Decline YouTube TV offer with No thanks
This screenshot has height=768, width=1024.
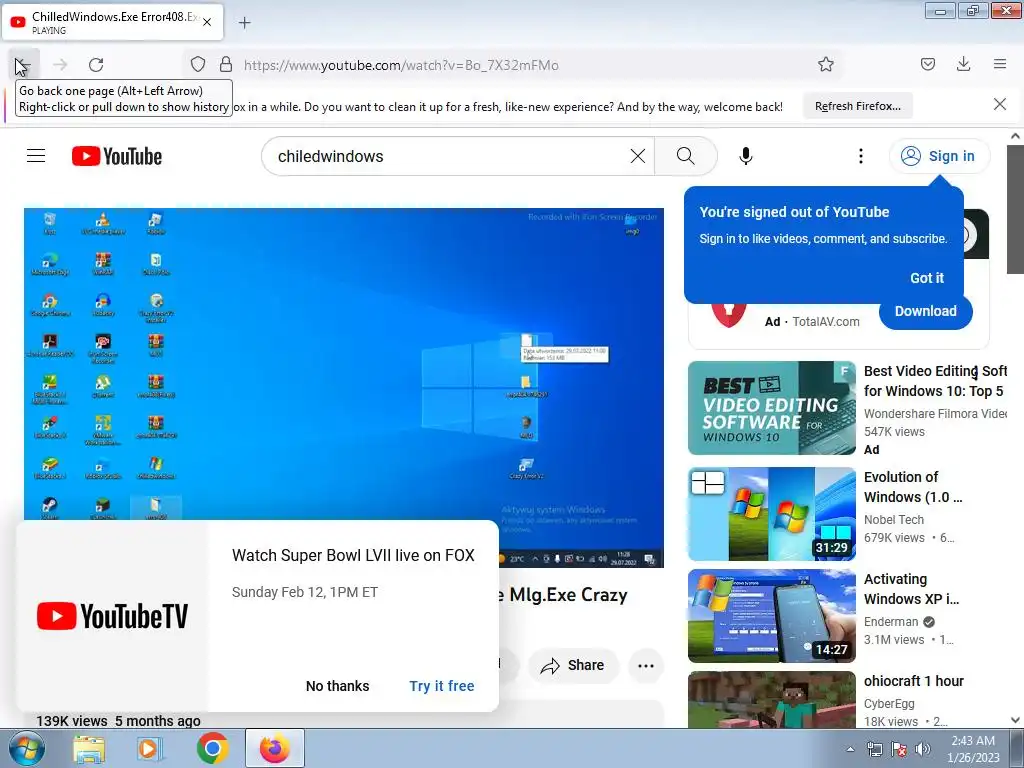click(337, 686)
